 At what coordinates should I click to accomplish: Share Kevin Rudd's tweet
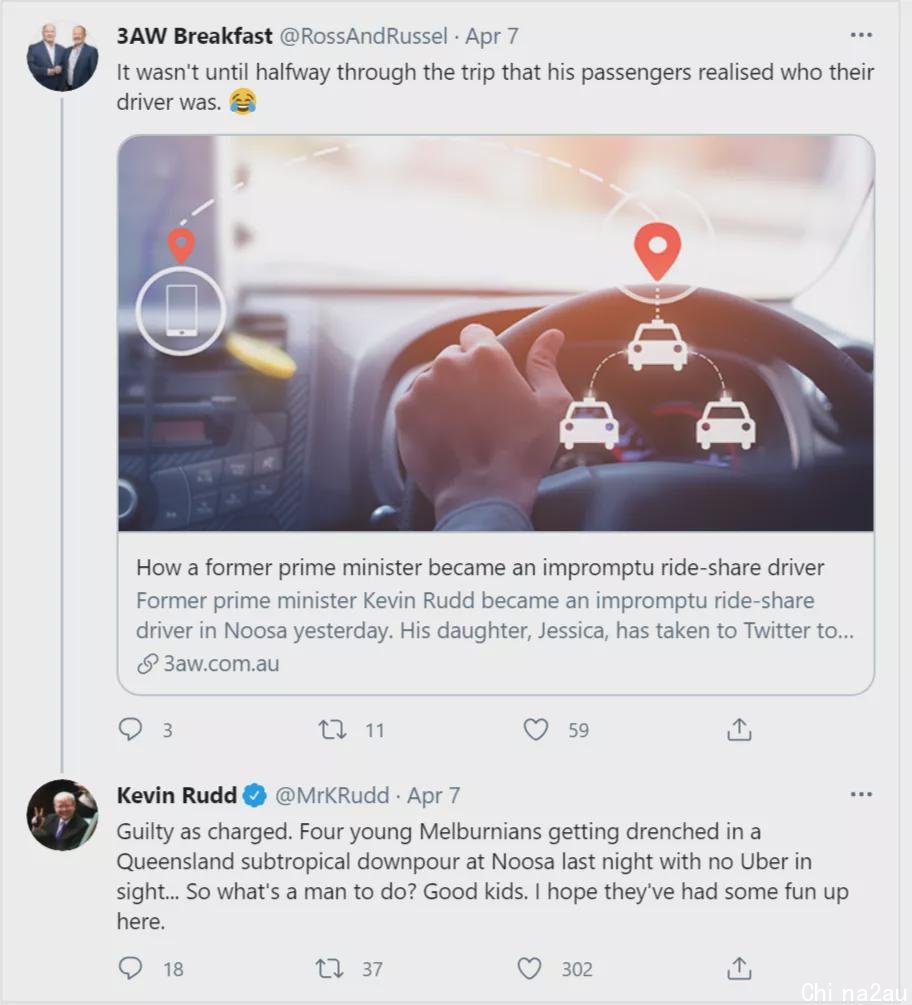(x=739, y=968)
